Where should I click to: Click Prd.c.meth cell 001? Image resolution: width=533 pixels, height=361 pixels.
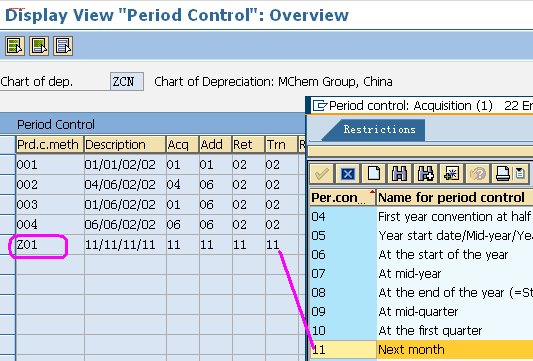click(x=50, y=165)
